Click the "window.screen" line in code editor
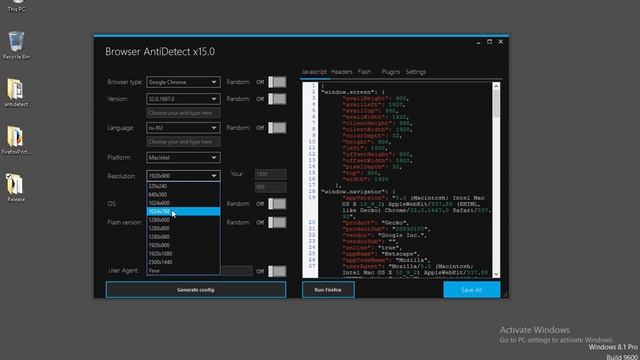Viewport: 640px width, 360px height. pyautogui.click(x=353, y=92)
